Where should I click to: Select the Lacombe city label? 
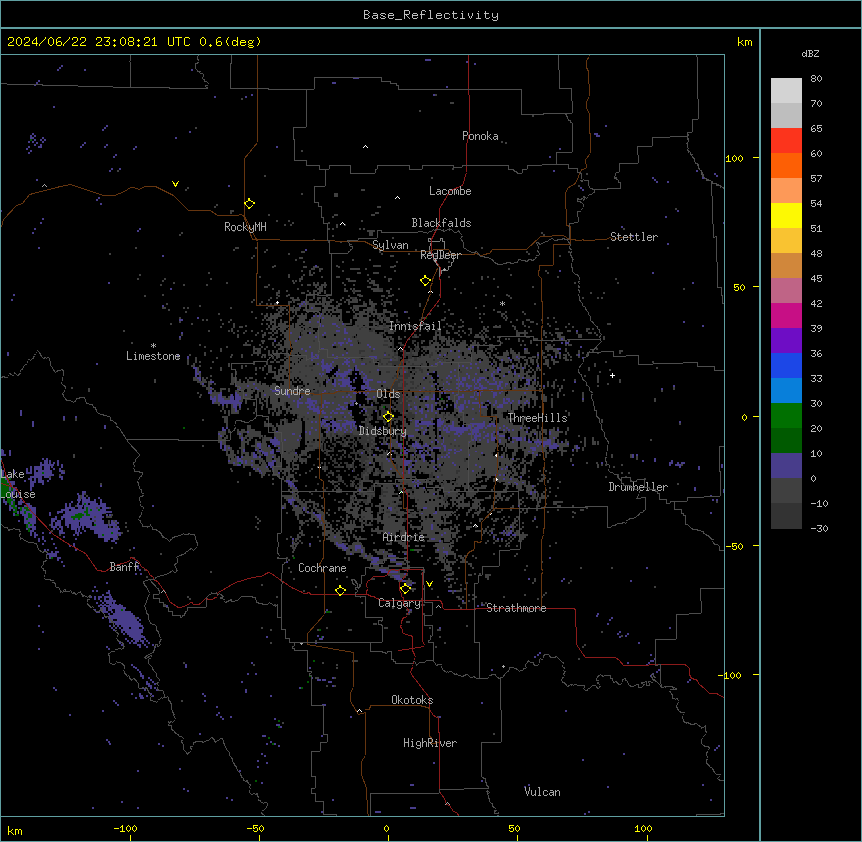tap(450, 191)
